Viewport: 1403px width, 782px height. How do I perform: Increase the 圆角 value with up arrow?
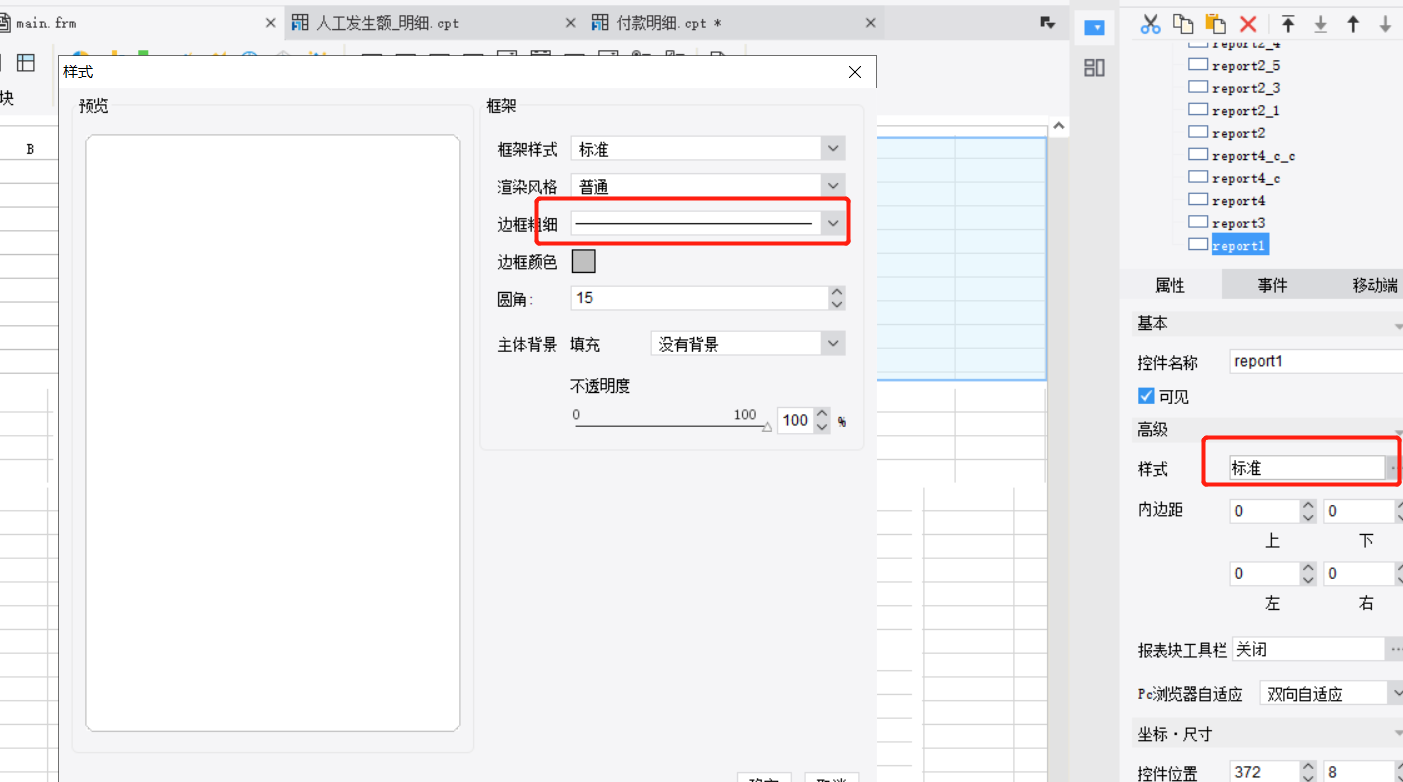[x=837, y=292]
